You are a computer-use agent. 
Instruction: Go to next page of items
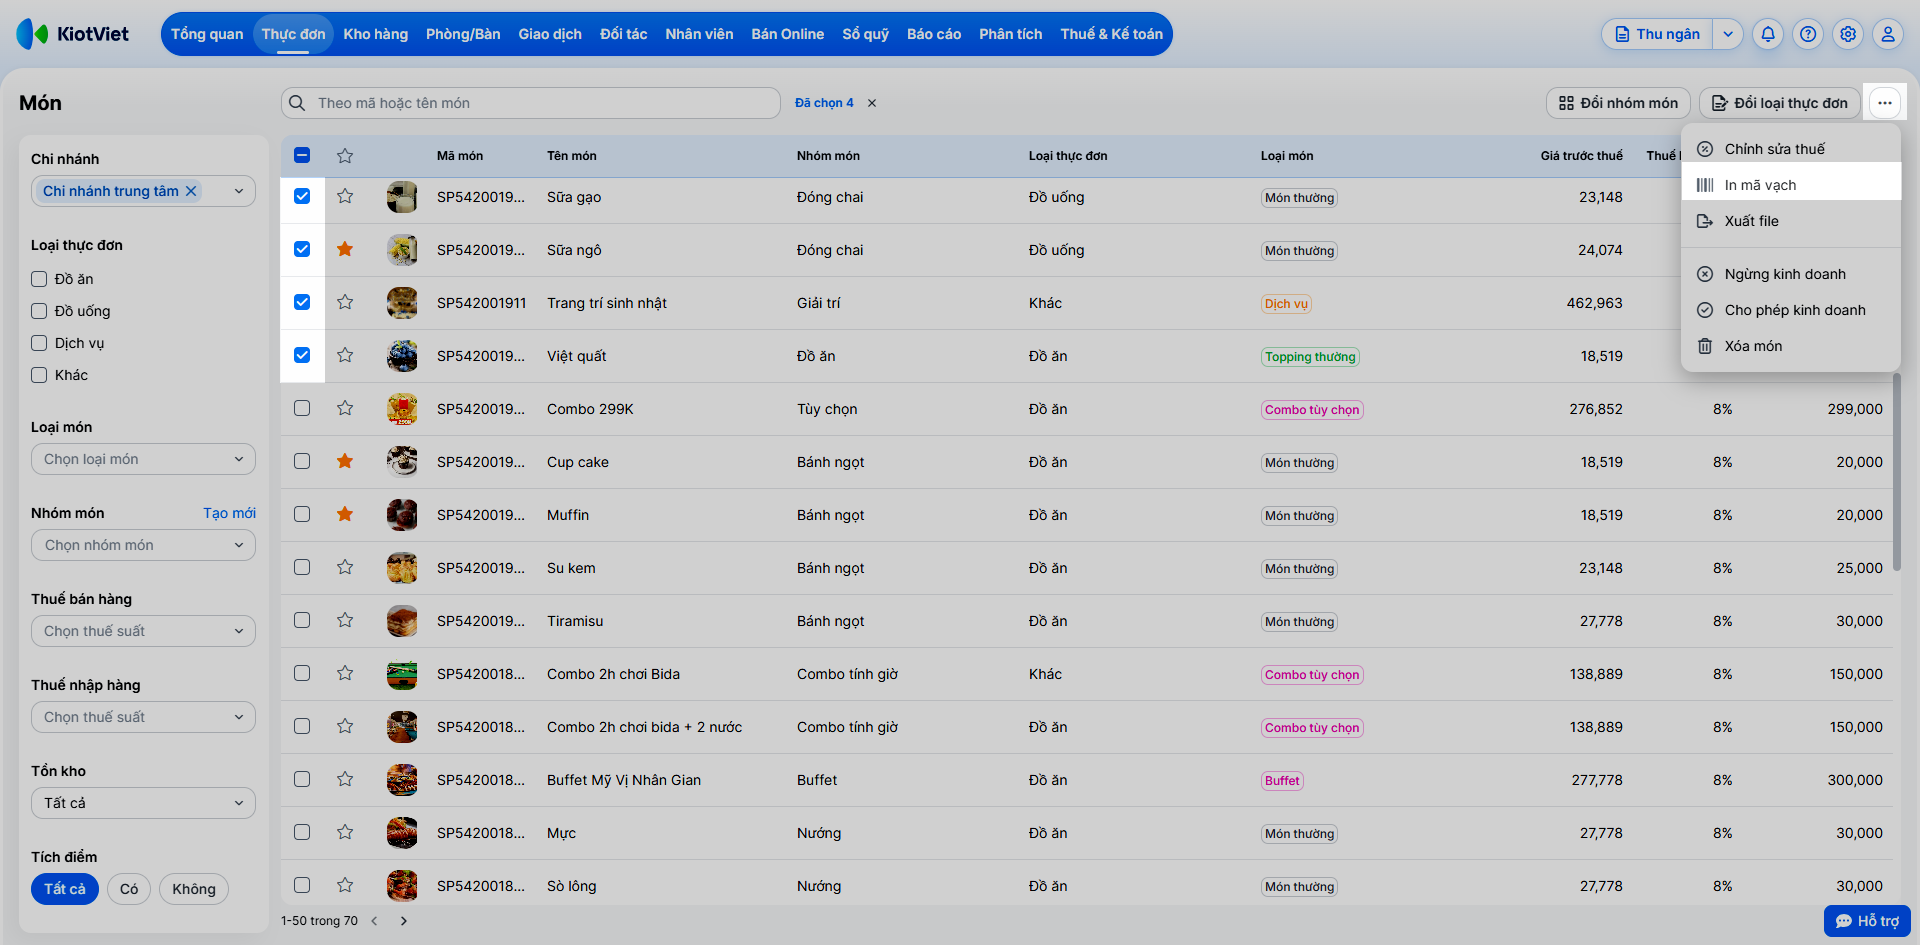pos(404,921)
